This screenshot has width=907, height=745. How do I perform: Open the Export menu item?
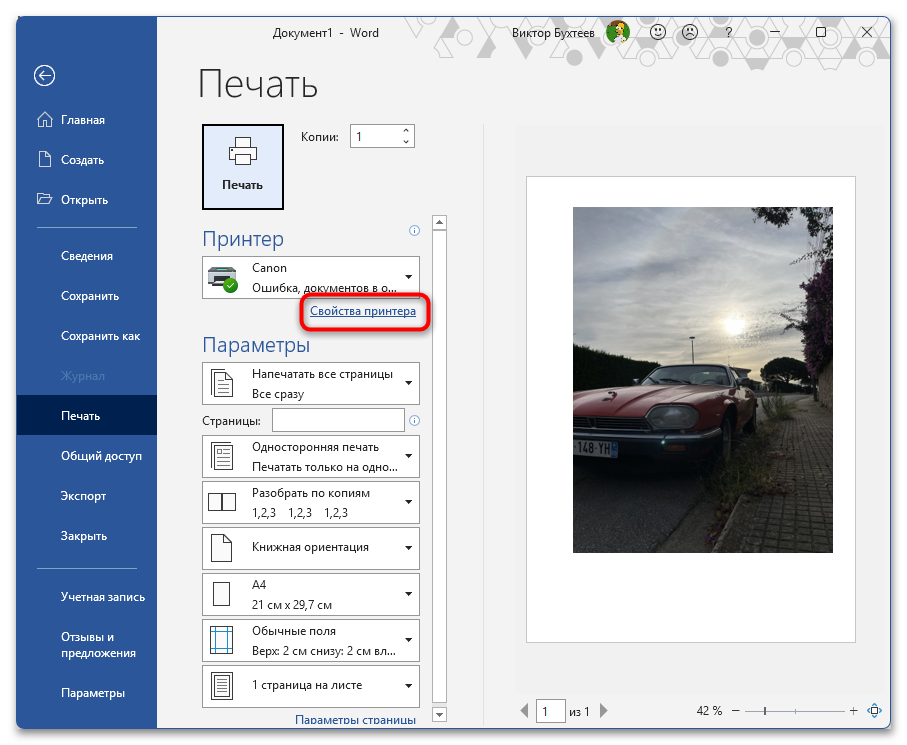point(83,496)
